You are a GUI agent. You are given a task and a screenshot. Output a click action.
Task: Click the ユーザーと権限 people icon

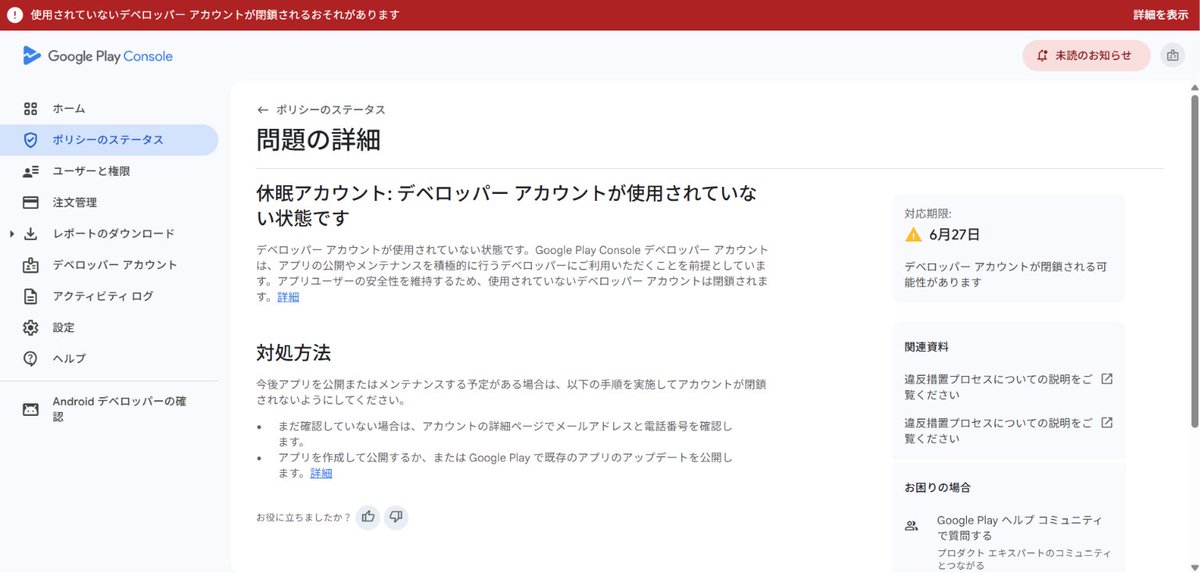31,171
